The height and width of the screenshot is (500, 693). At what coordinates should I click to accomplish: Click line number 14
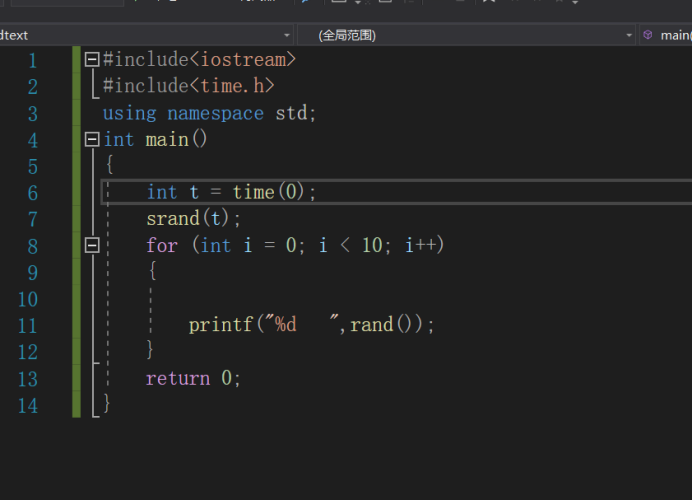[x=28, y=406]
